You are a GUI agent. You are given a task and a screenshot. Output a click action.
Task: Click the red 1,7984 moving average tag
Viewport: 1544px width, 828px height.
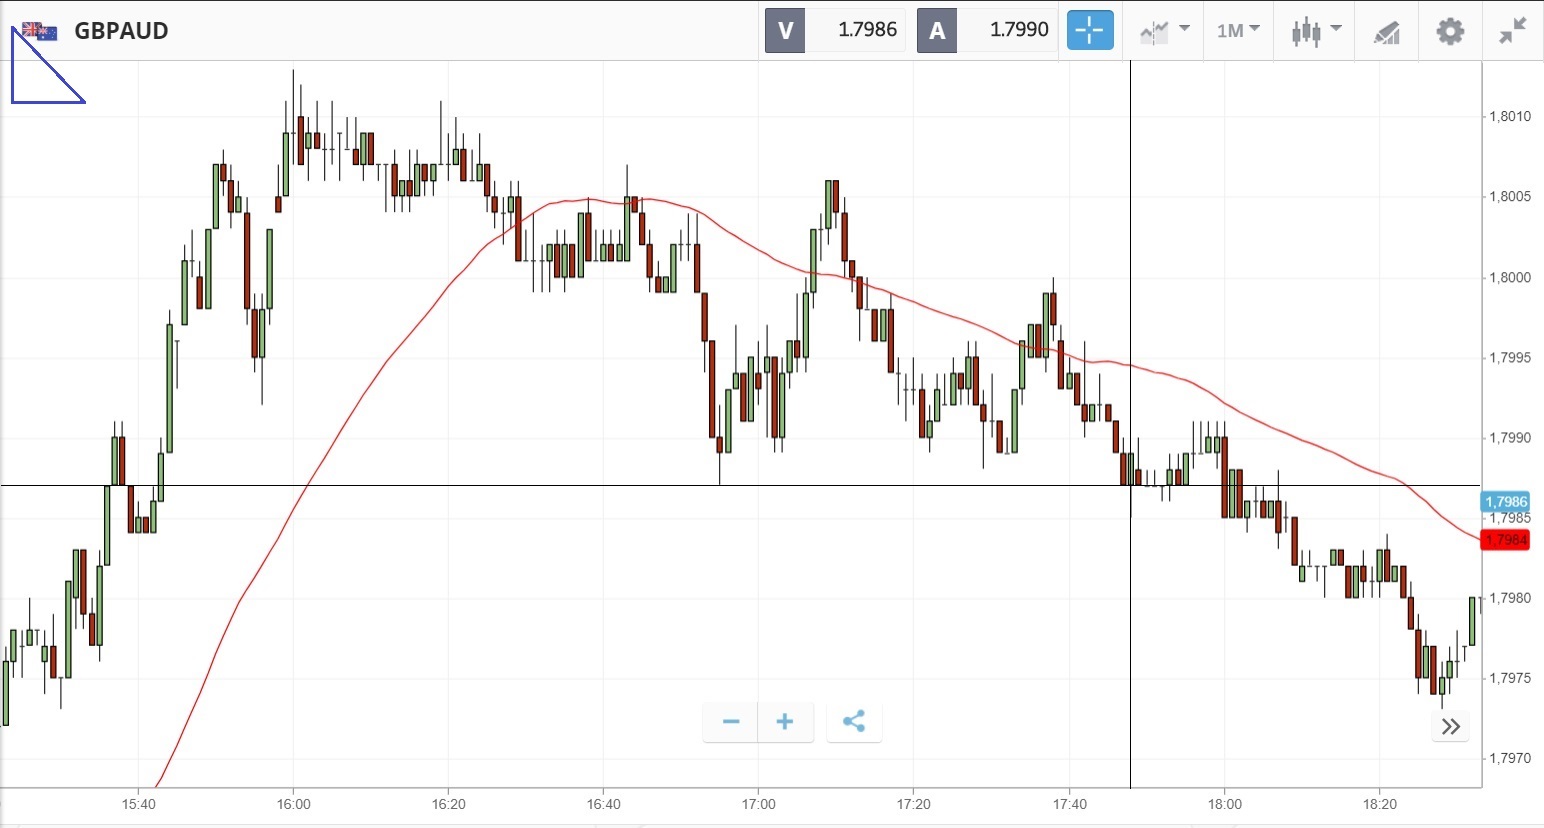tap(1506, 540)
